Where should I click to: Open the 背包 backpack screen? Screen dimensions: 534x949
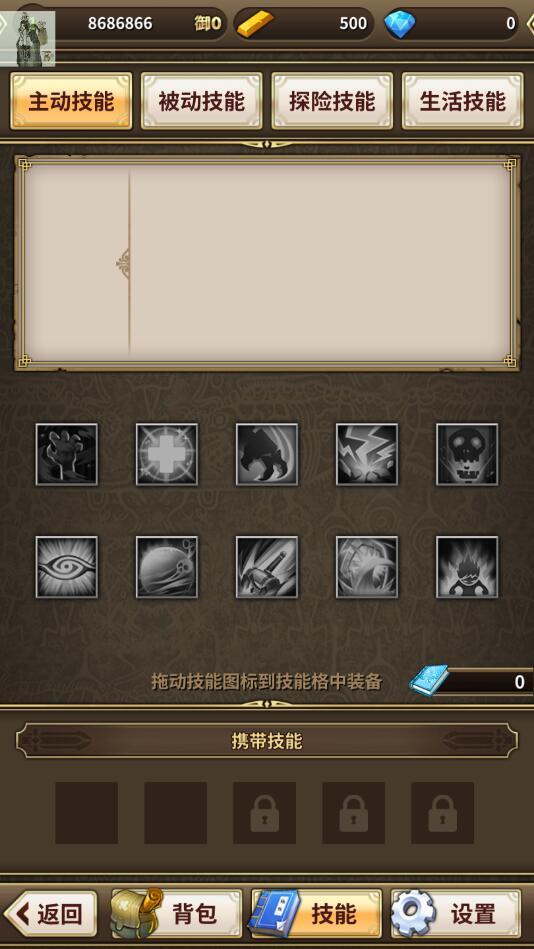pos(176,914)
